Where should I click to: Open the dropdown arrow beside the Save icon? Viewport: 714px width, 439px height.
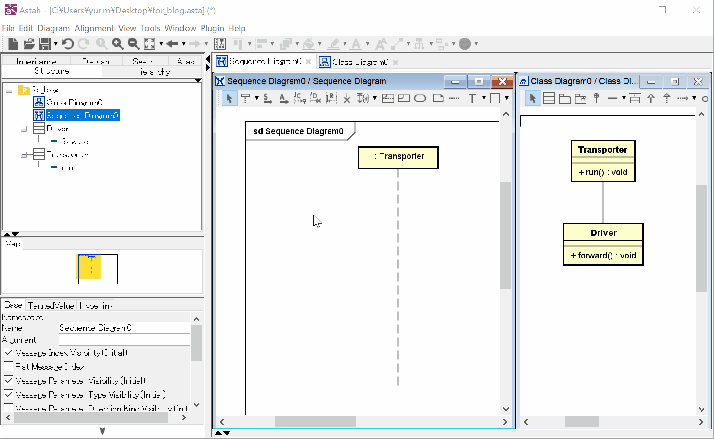[54, 44]
